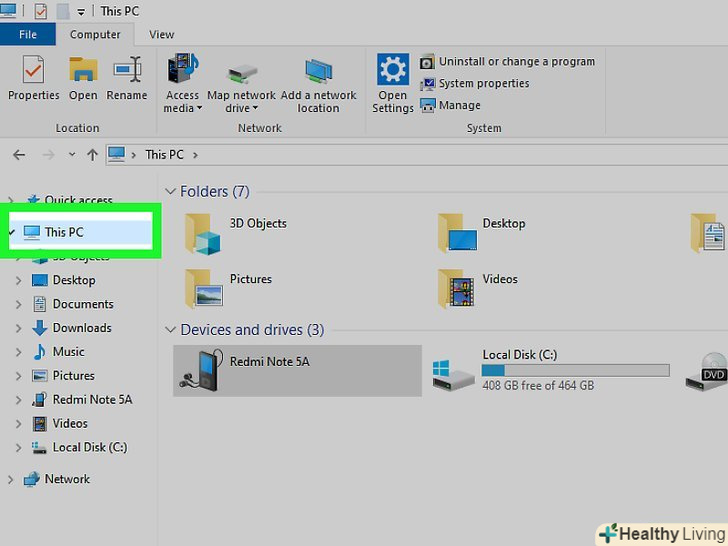Click the Properties quick access toolbar icon
The height and width of the screenshot is (546, 728).
(x=41, y=11)
